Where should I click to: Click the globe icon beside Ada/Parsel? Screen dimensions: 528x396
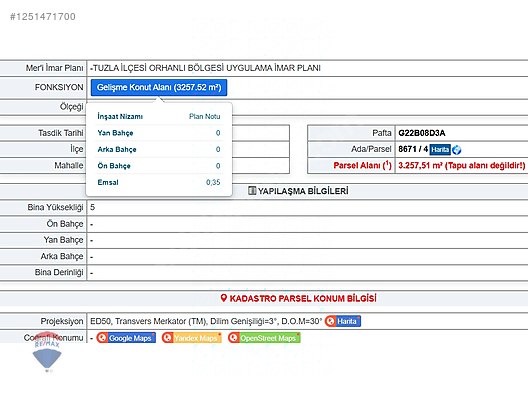pos(457,150)
